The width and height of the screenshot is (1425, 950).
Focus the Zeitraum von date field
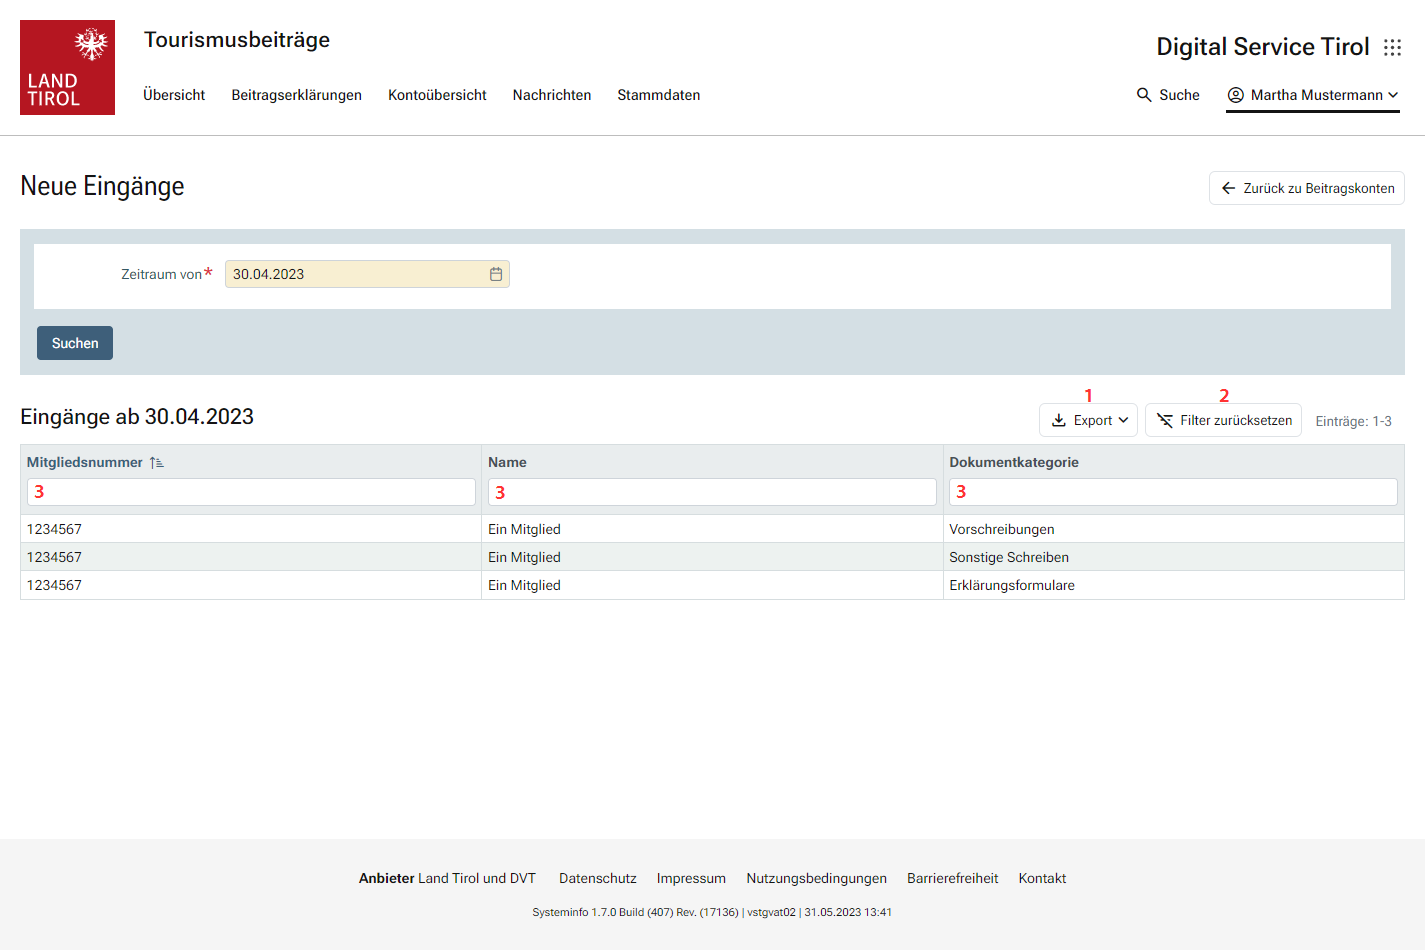tap(357, 274)
